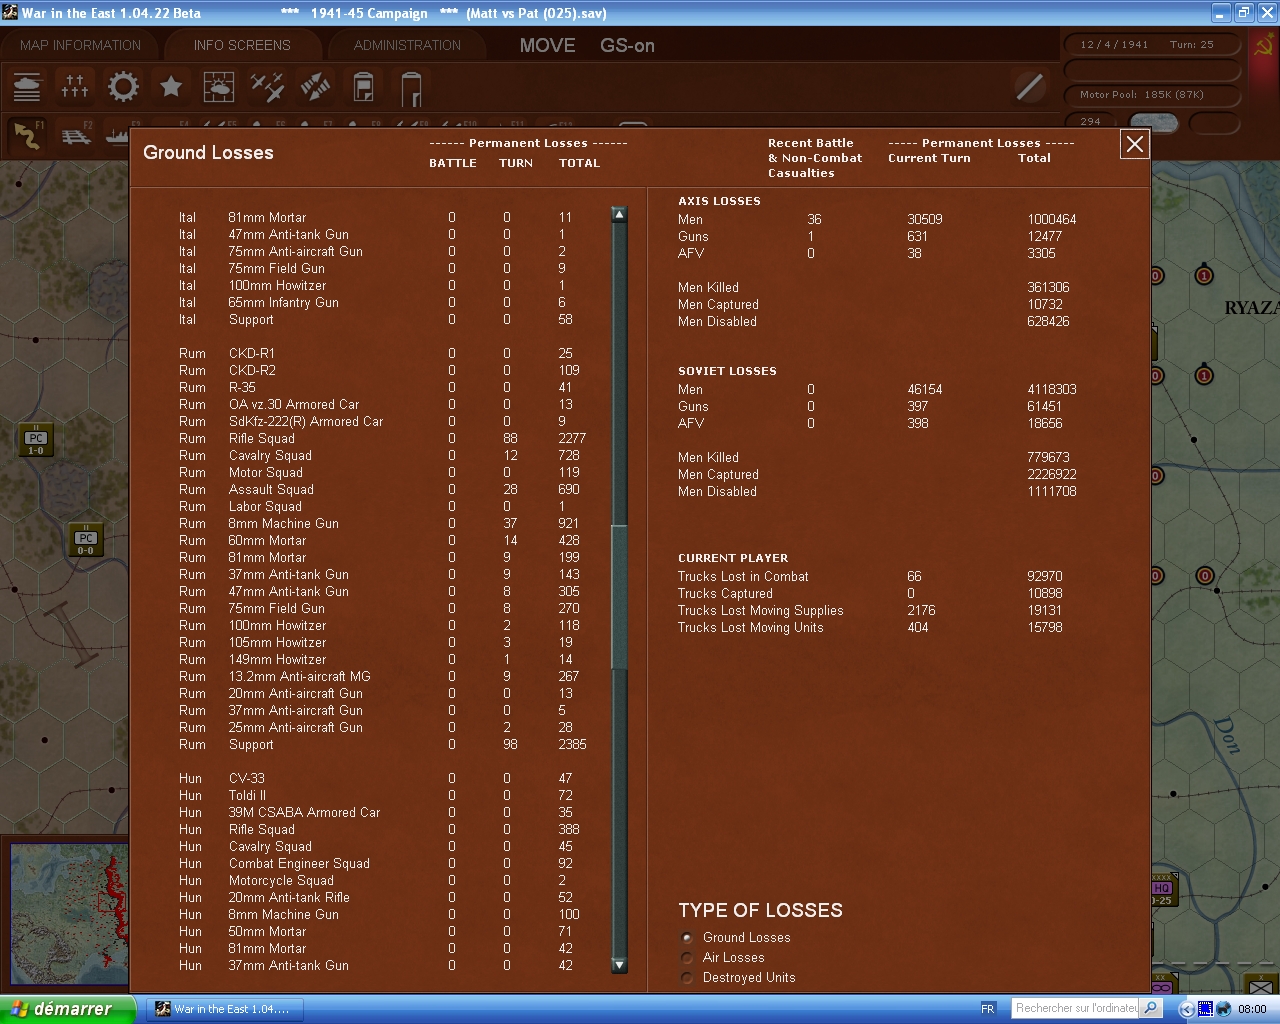The image size is (1280, 1024).
Task: Click Soviet Men Captured 2226922 value
Action: [1052, 475]
